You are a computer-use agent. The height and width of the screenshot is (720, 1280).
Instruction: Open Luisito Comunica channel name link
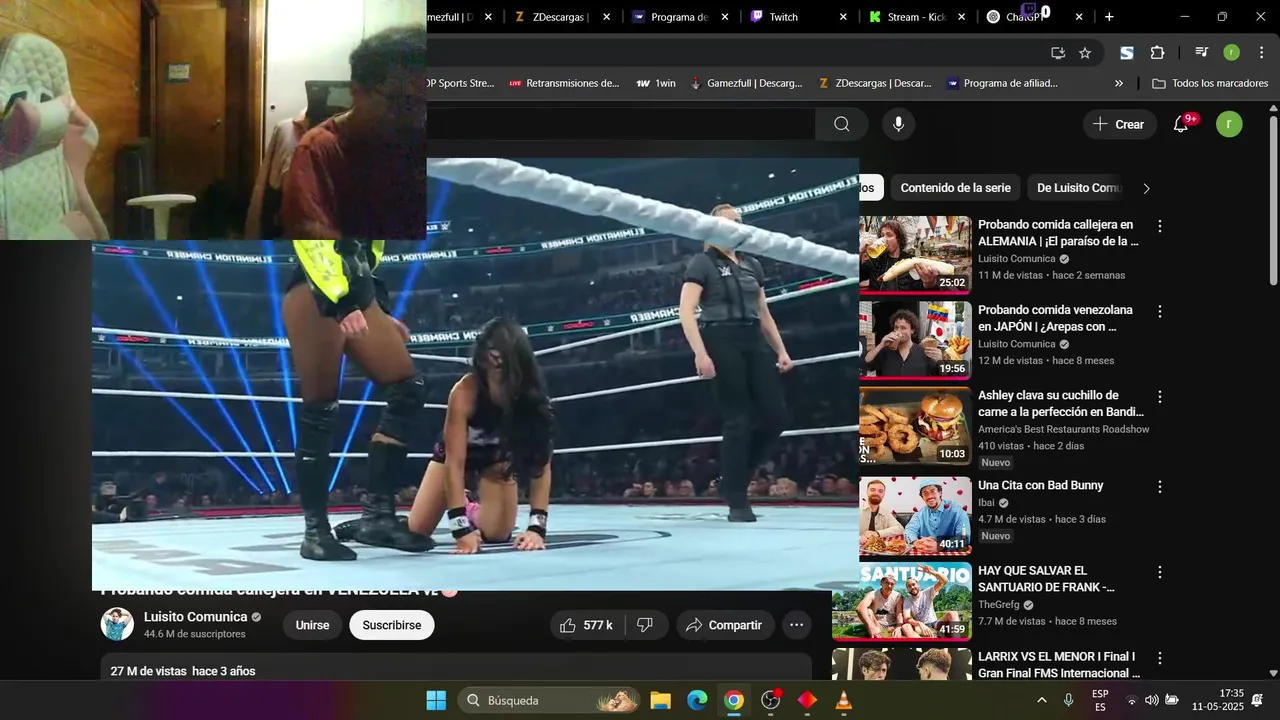click(195, 617)
